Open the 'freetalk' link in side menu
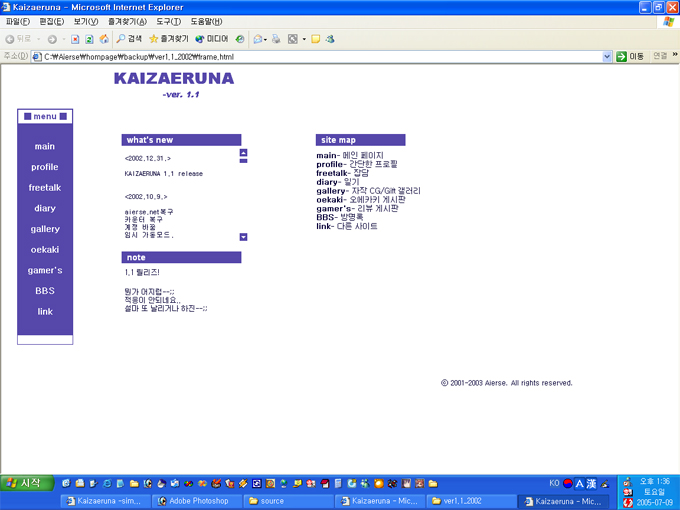 [x=45, y=188]
